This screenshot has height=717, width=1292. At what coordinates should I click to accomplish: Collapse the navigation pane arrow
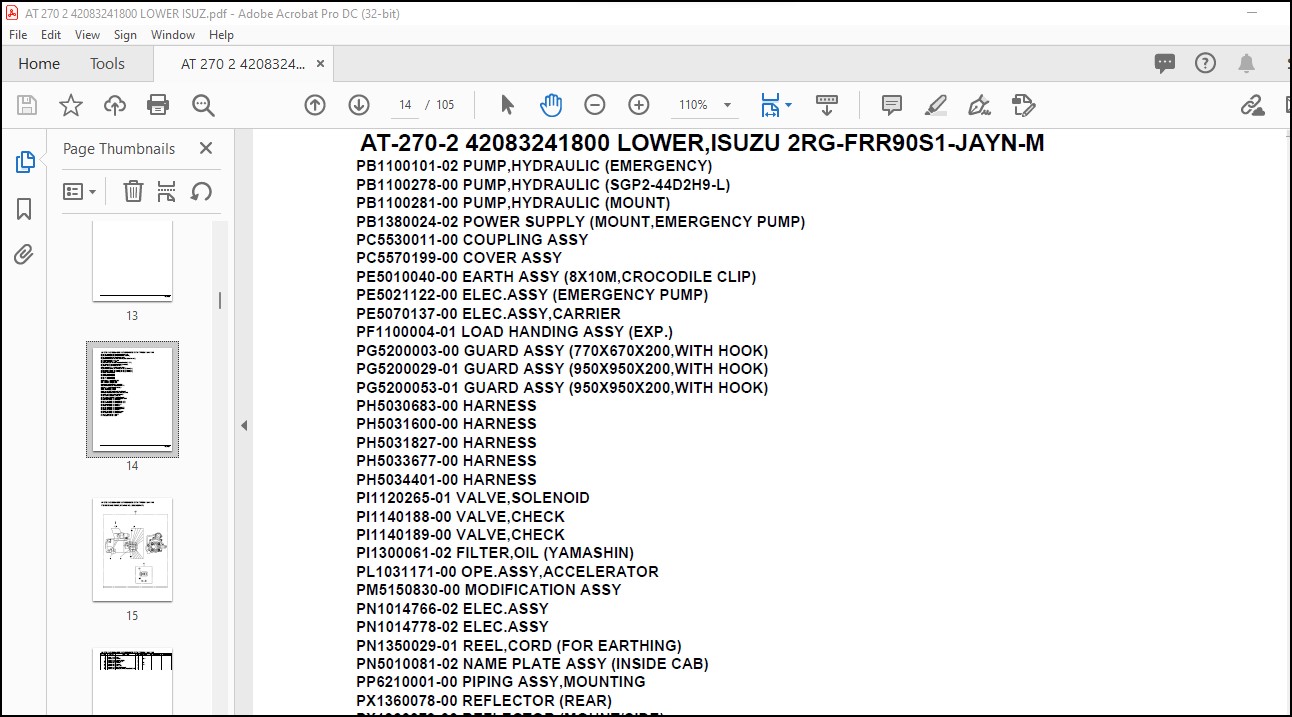(243, 426)
